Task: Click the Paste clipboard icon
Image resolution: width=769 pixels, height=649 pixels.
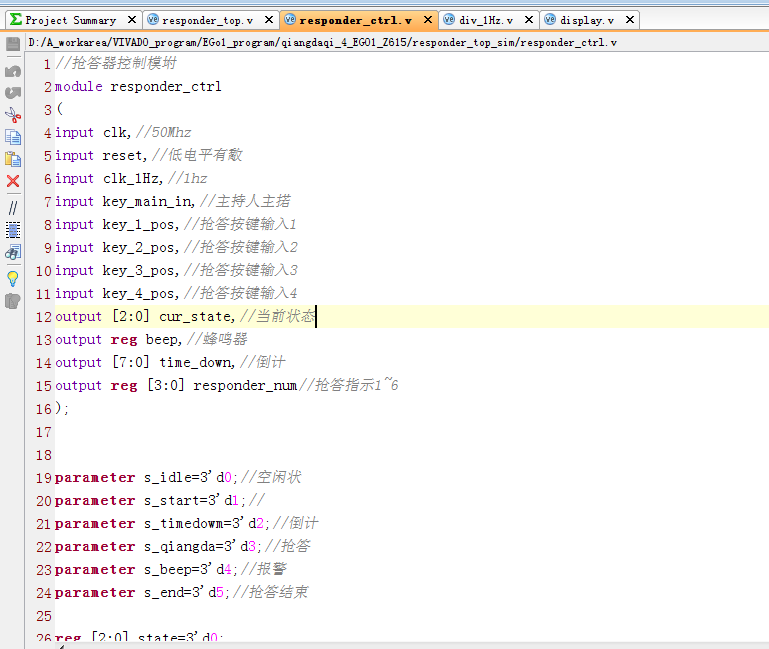Action: [x=13, y=159]
